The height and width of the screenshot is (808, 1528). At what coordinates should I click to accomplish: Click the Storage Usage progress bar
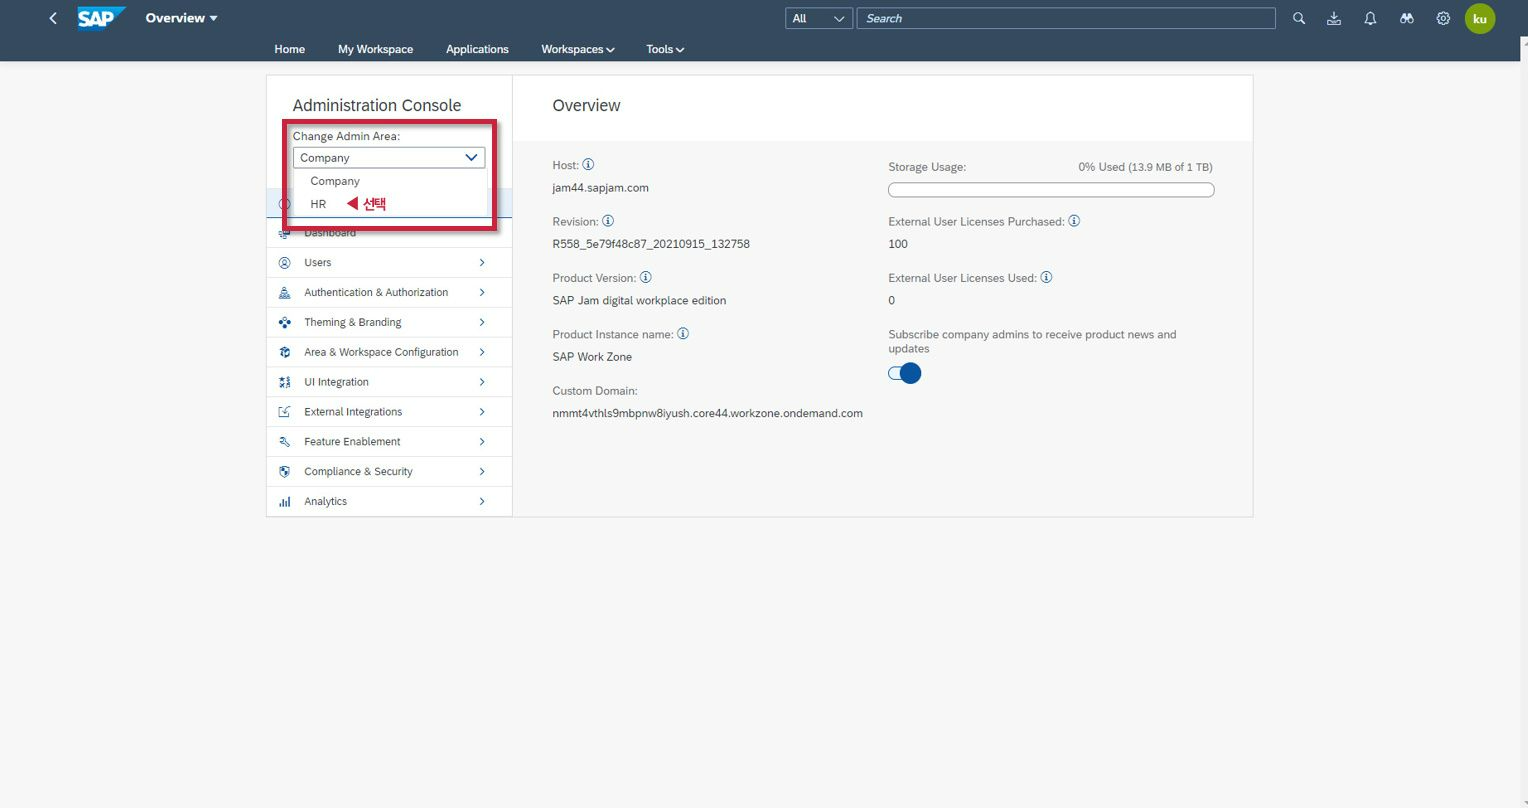point(1051,190)
